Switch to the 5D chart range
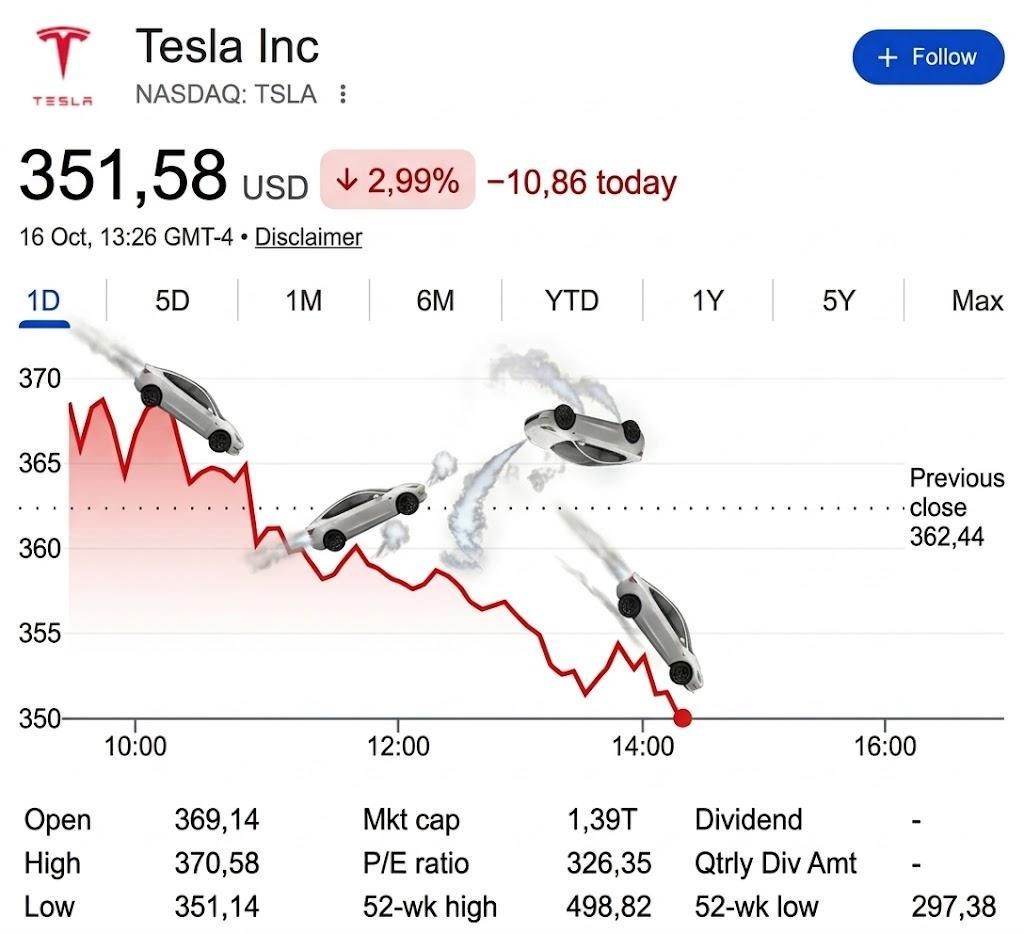The height and width of the screenshot is (934, 1024). coord(172,301)
